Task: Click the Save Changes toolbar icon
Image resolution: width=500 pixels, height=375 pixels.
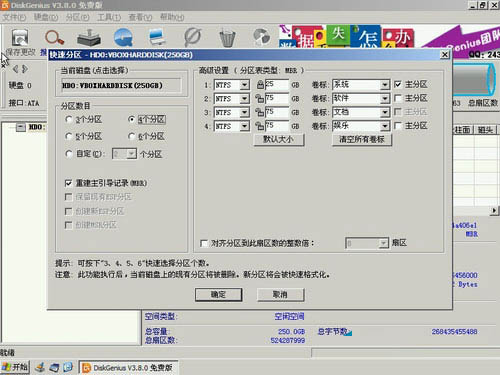Action: click(20, 38)
